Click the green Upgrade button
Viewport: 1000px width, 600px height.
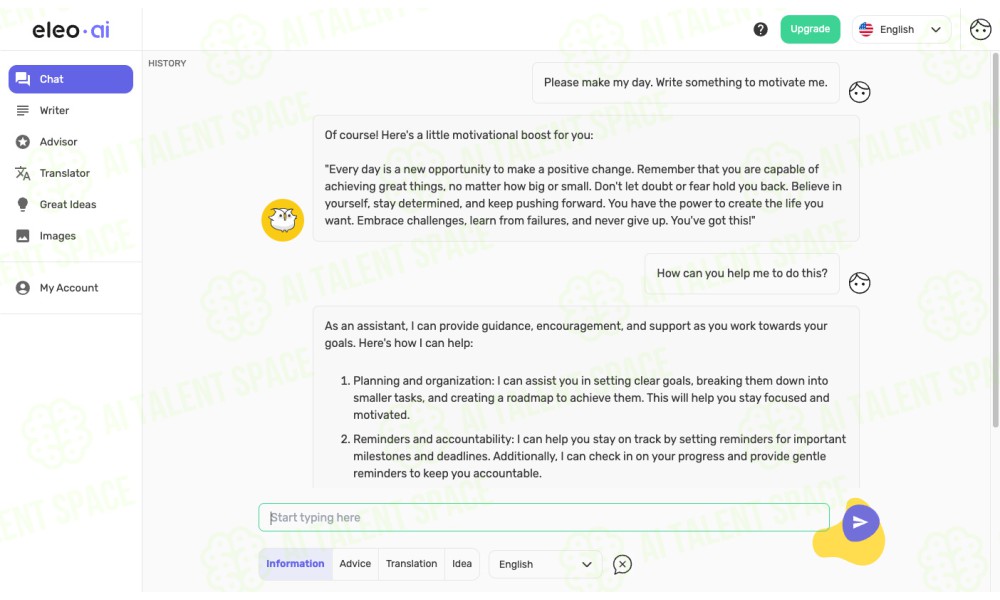coord(810,29)
